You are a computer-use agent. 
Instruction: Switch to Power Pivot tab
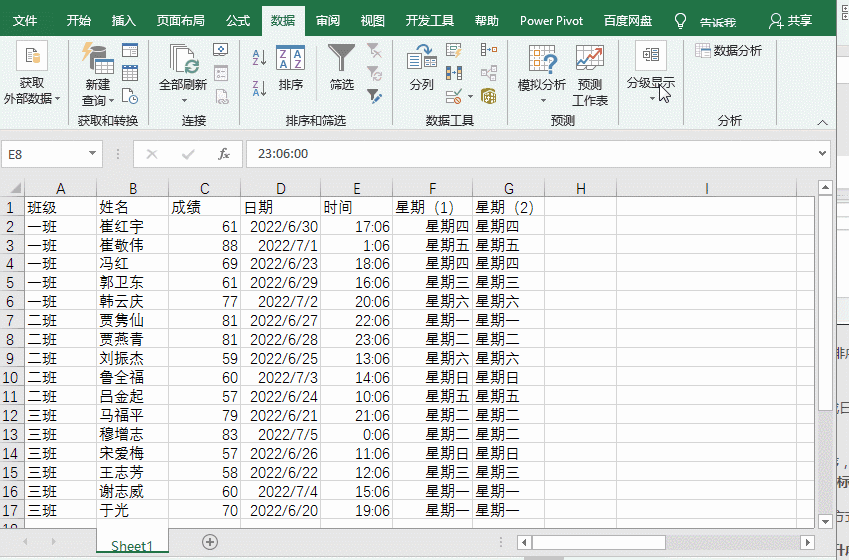[x=551, y=21]
